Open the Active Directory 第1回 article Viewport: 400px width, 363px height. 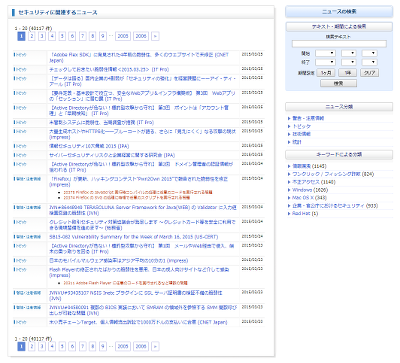click(x=142, y=248)
